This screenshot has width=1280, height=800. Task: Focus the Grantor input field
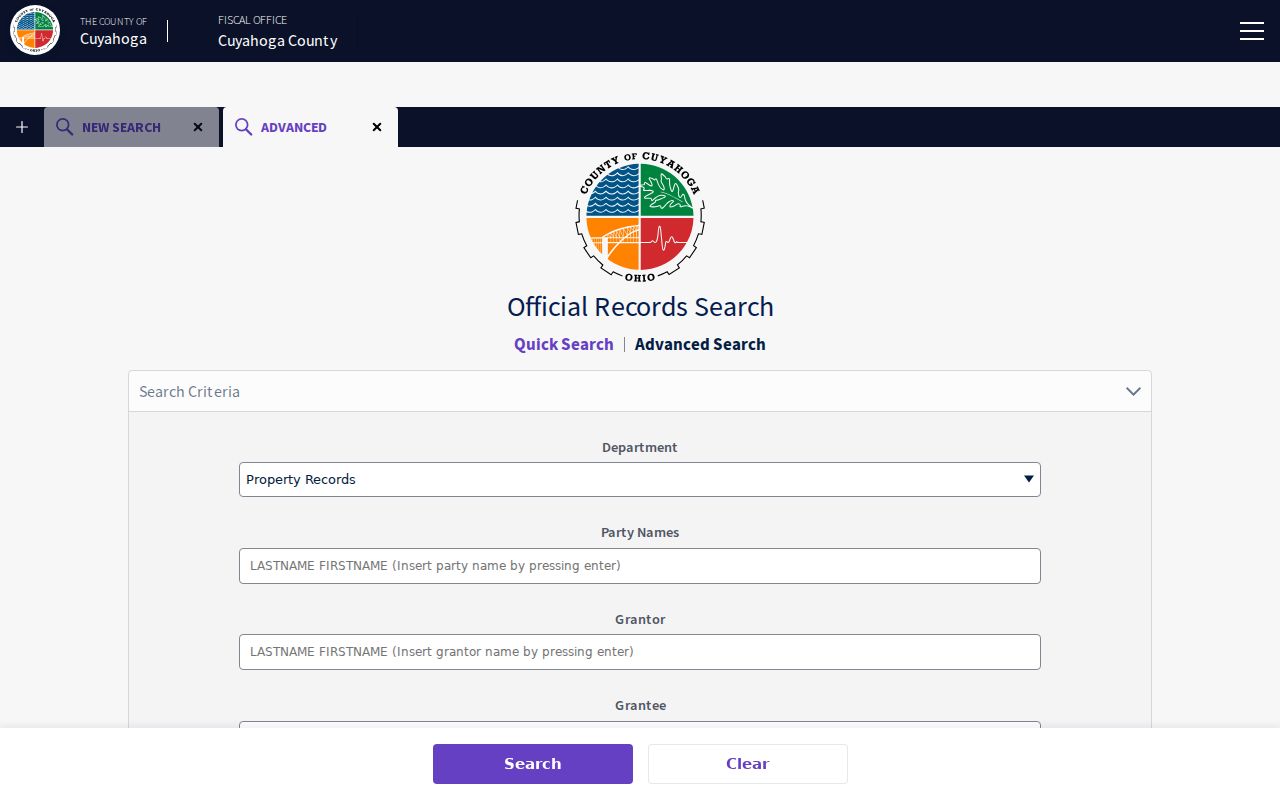point(640,652)
